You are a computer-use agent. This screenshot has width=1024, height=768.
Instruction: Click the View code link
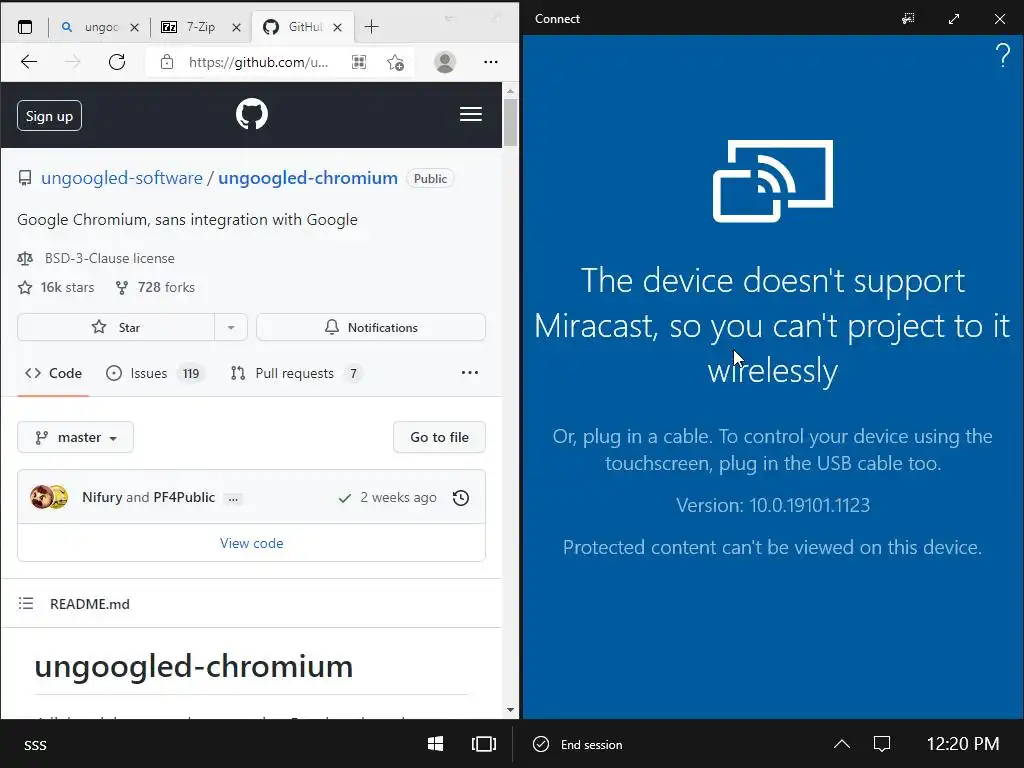(x=251, y=543)
